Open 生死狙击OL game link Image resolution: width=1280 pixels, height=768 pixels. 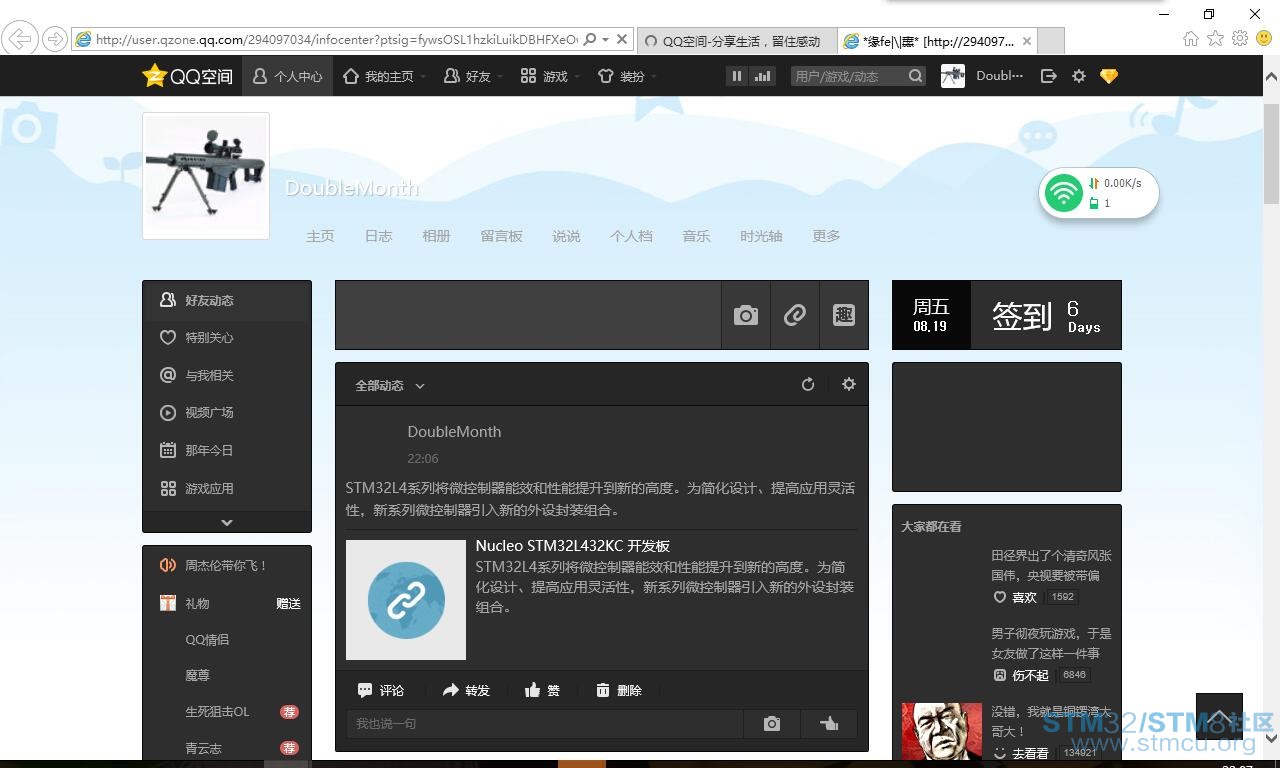(x=217, y=712)
